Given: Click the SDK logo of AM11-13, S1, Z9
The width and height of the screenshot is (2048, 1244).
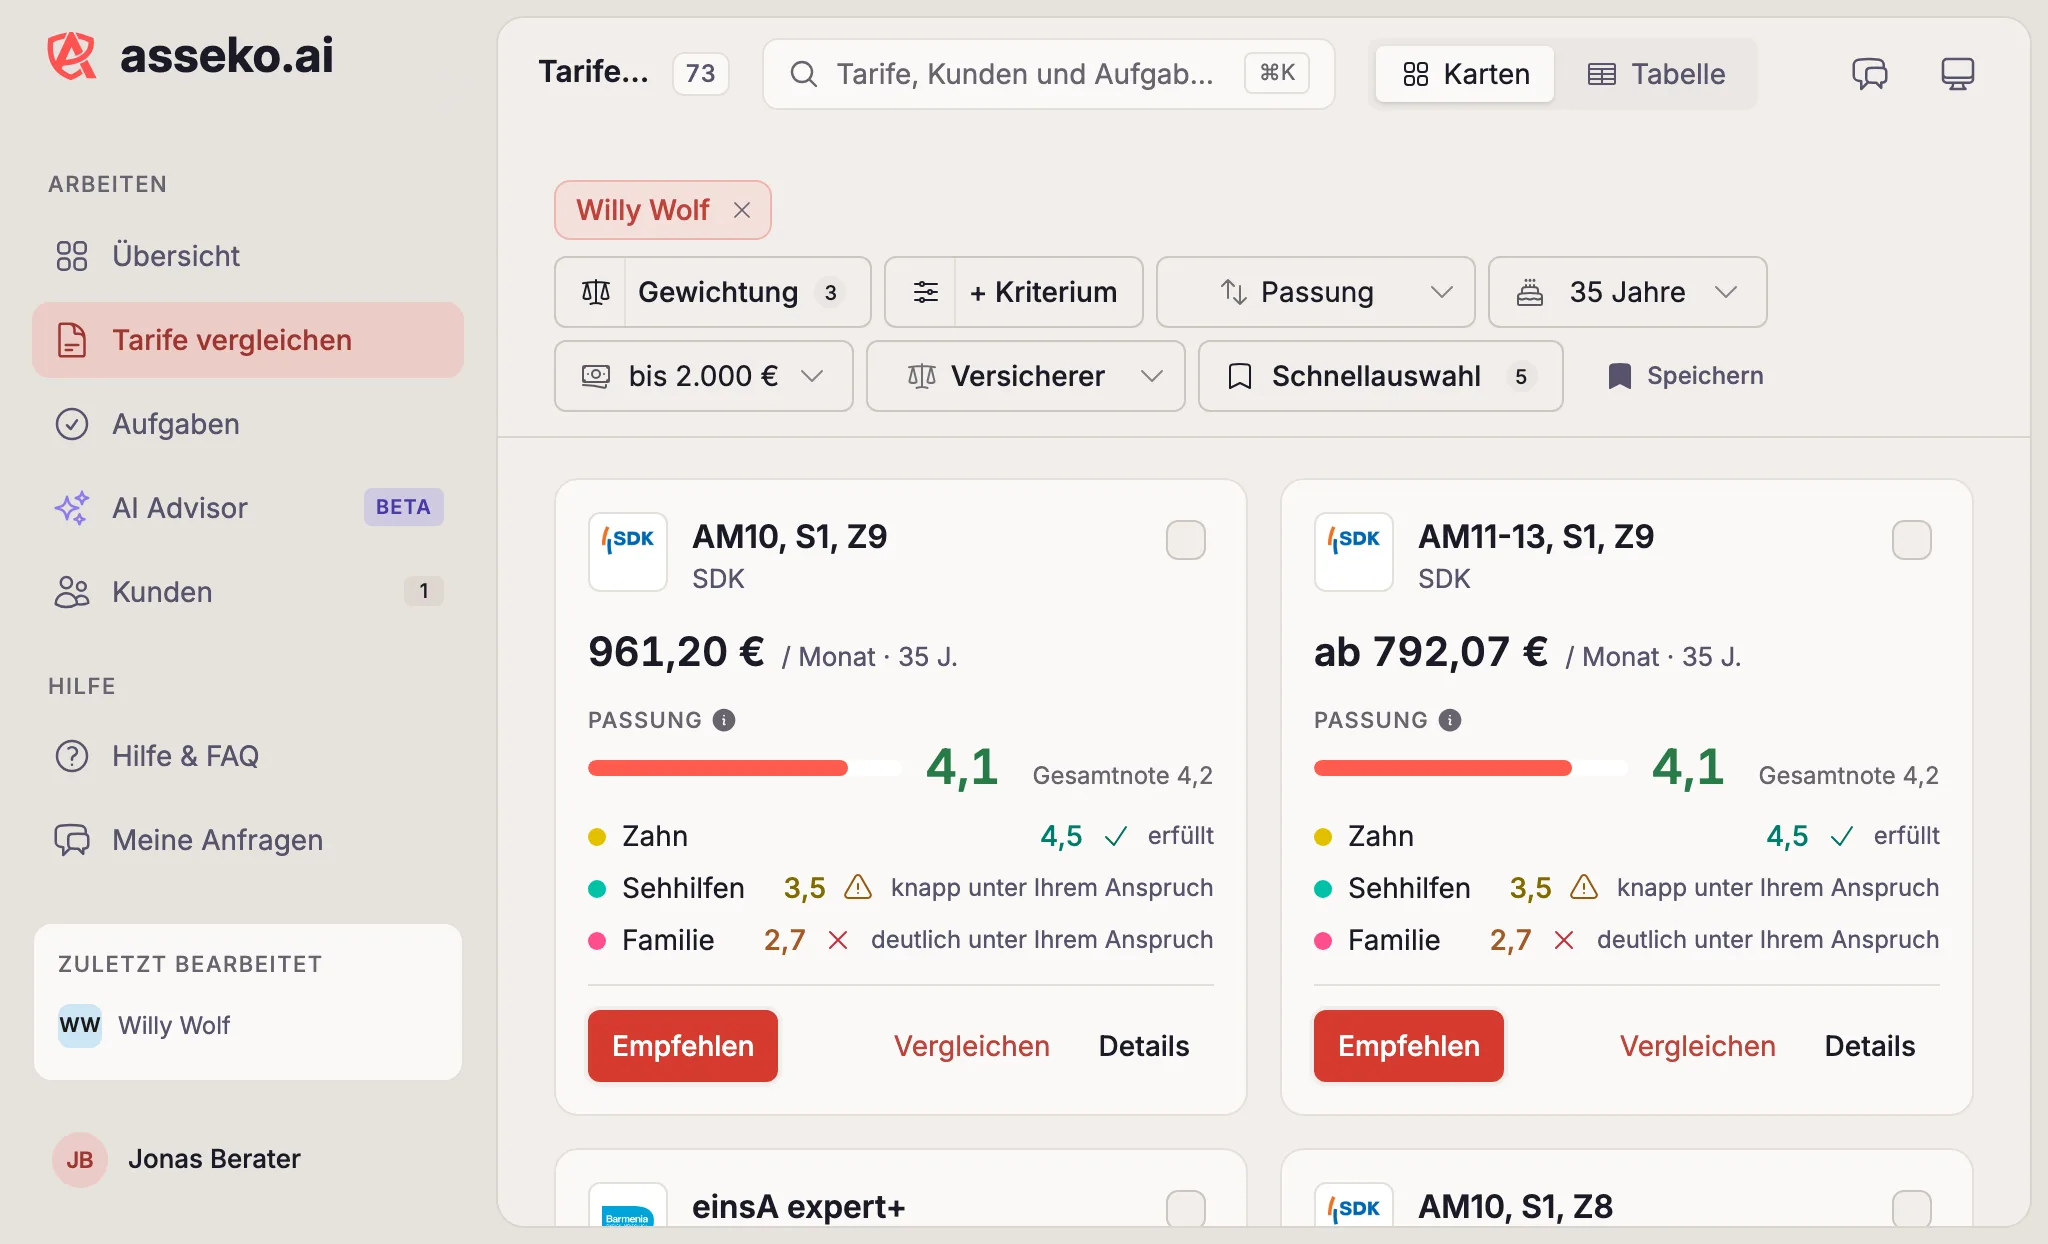Looking at the screenshot, I should pos(1354,552).
